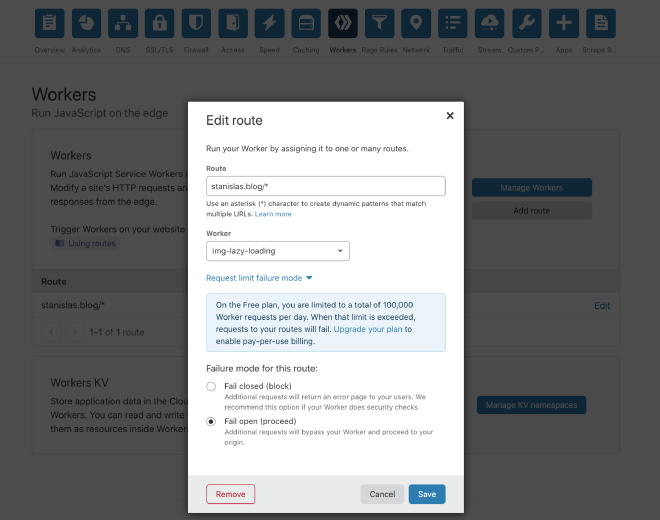
Task: Save the edited route
Action: pos(427,494)
